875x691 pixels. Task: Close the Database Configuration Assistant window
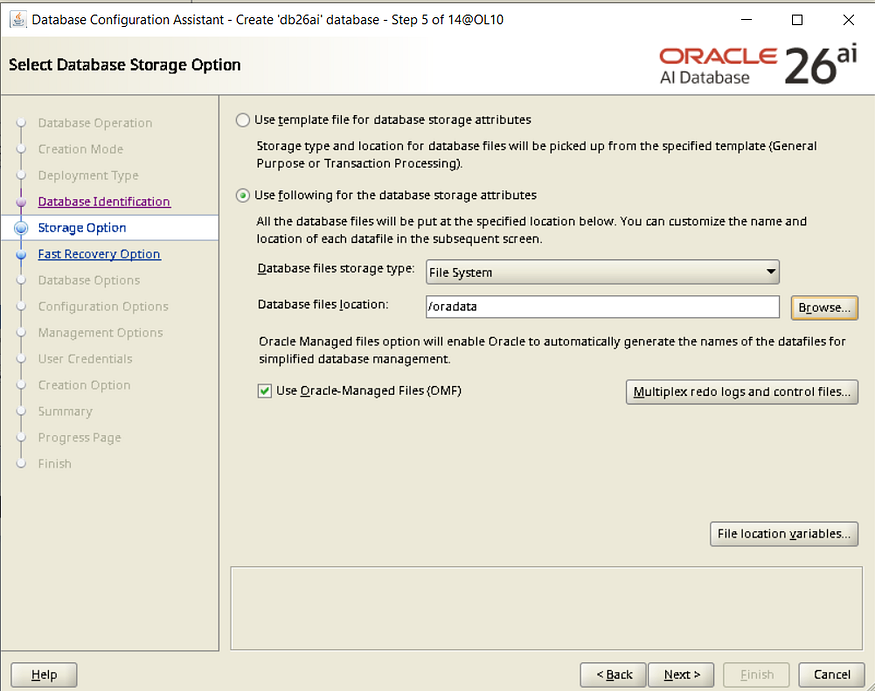point(849,20)
